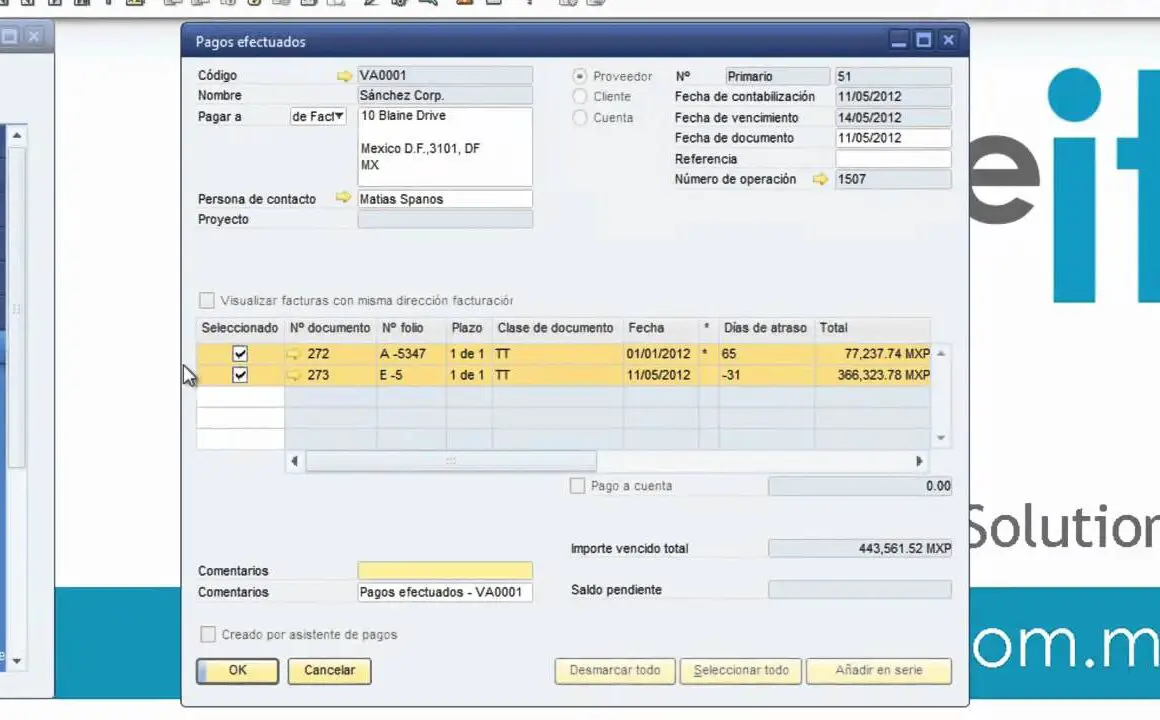Click the Nº folio column header

tap(411, 328)
